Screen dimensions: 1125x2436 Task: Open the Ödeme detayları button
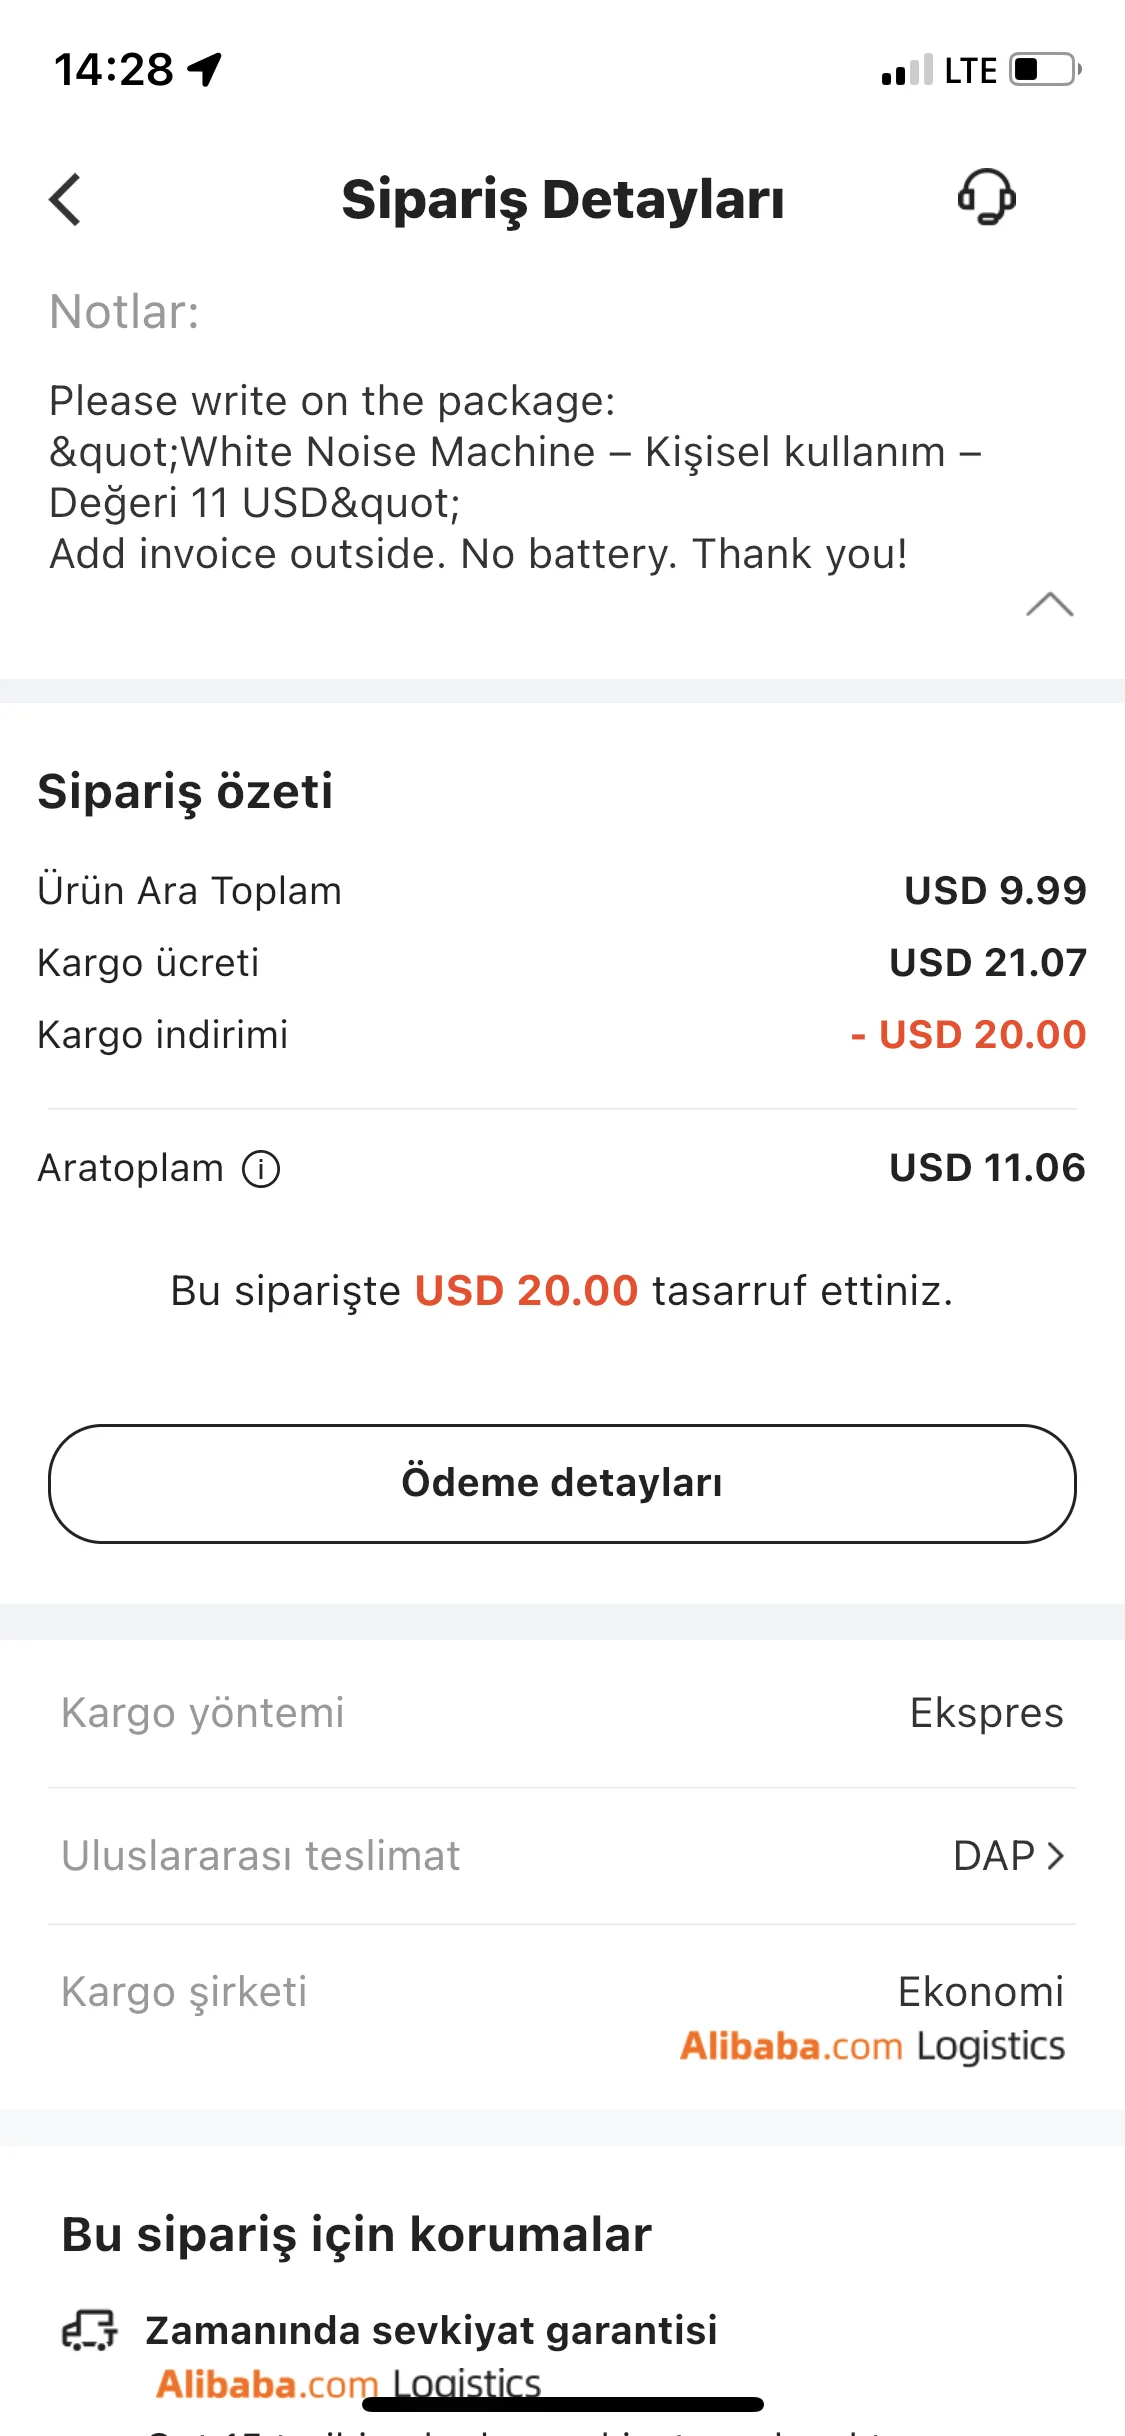[x=562, y=1483]
